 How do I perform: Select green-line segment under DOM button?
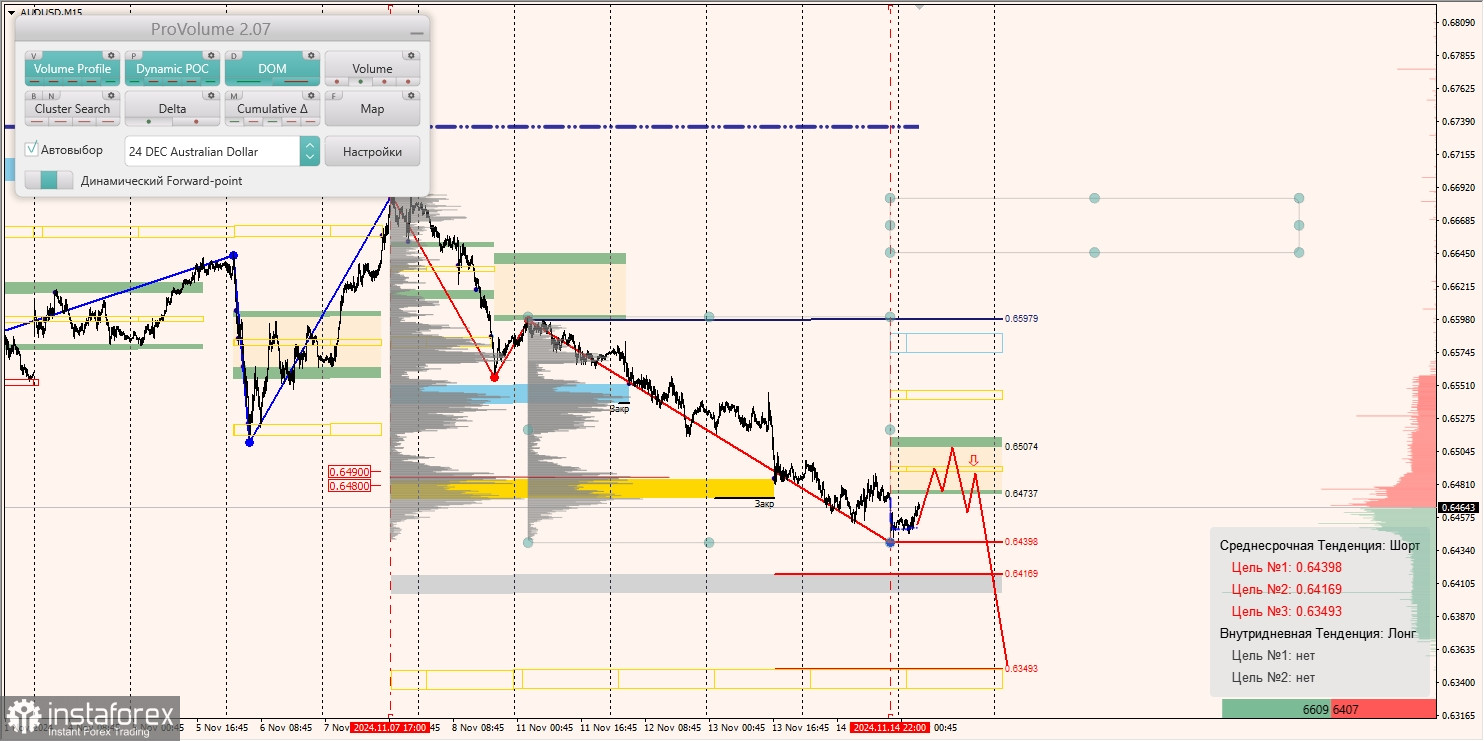[248, 82]
